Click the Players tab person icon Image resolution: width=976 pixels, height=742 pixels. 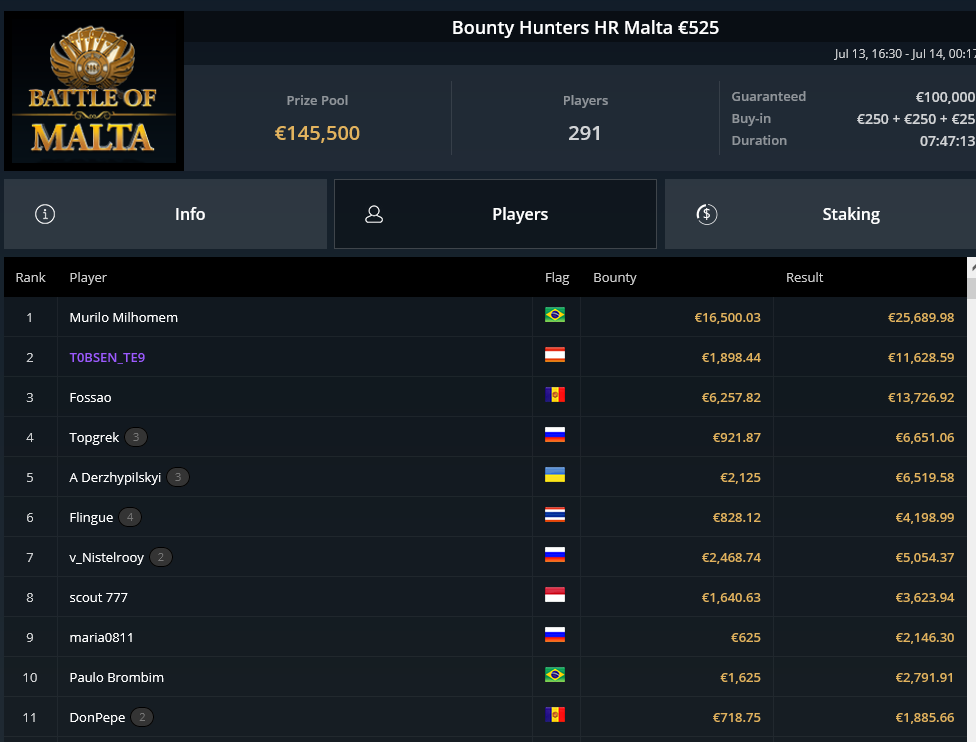(x=373, y=214)
